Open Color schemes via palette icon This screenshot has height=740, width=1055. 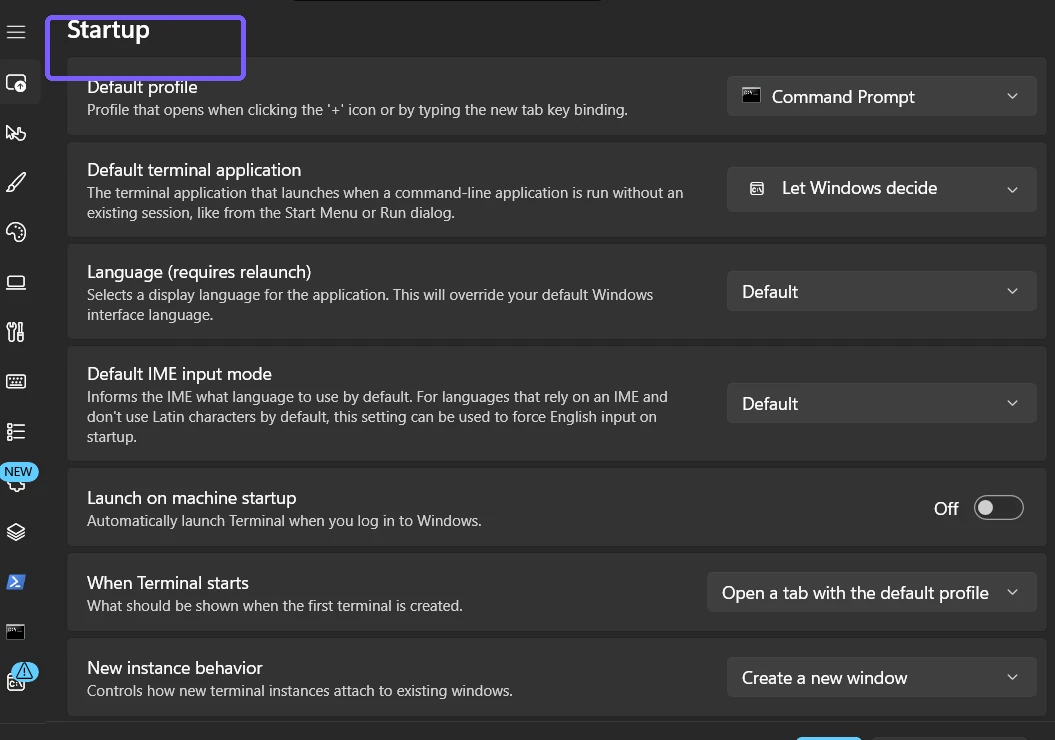[16, 232]
